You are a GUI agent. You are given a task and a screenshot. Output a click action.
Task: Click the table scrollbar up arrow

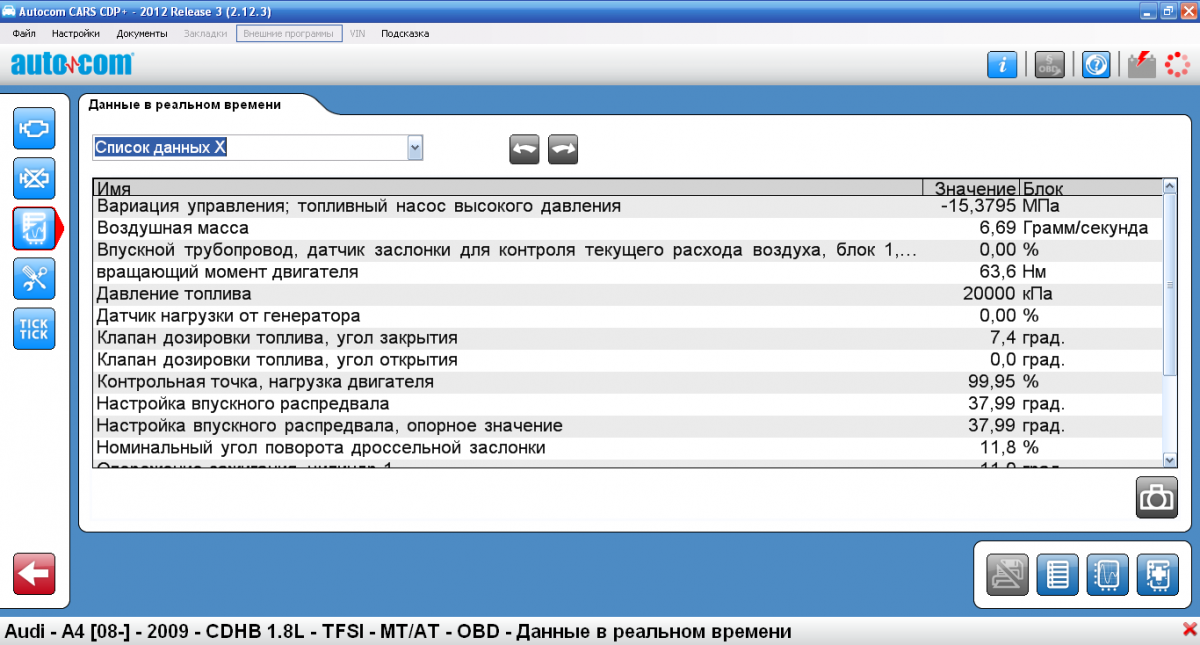click(1170, 186)
